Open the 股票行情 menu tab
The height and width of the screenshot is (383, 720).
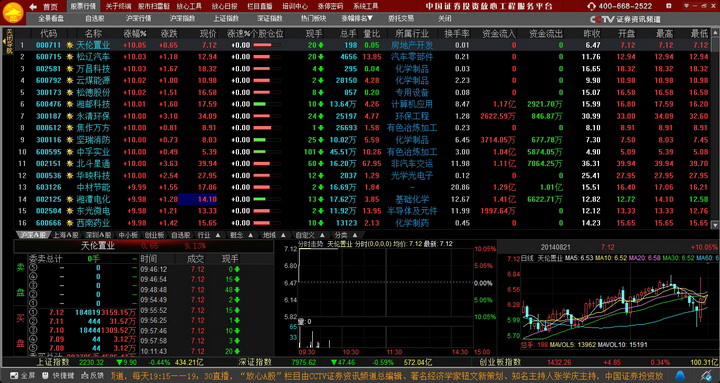pyautogui.click(x=84, y=6)
